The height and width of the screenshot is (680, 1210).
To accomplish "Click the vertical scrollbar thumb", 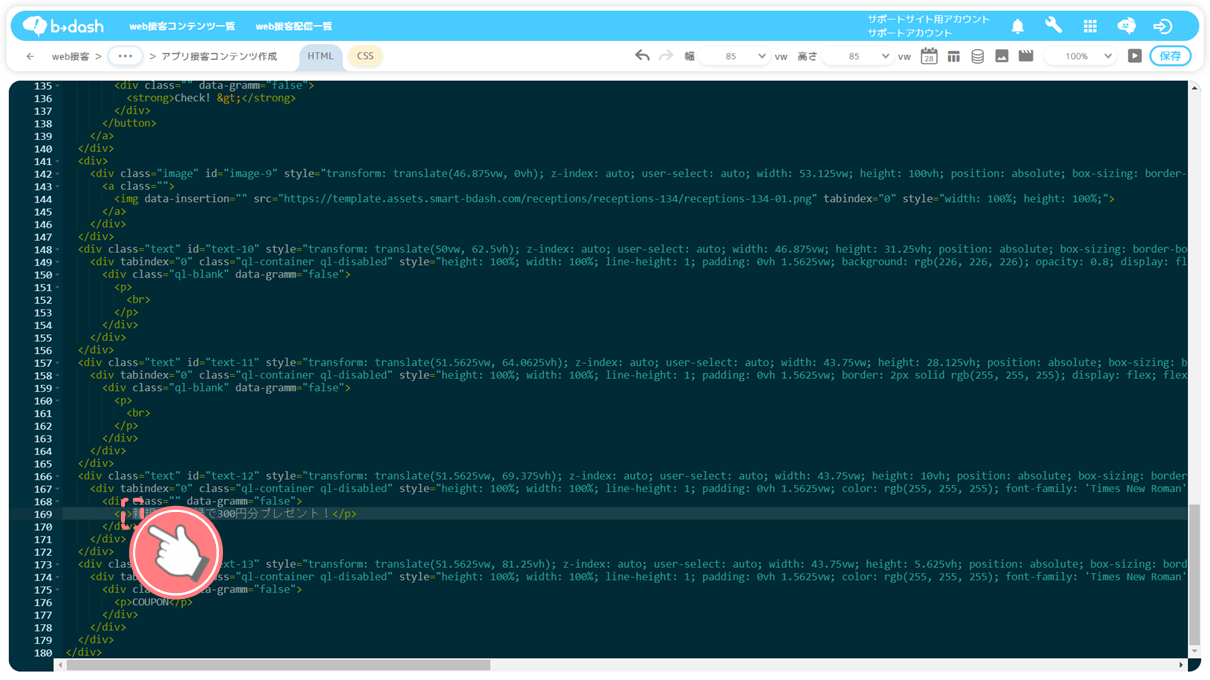I will (1194, 575).
